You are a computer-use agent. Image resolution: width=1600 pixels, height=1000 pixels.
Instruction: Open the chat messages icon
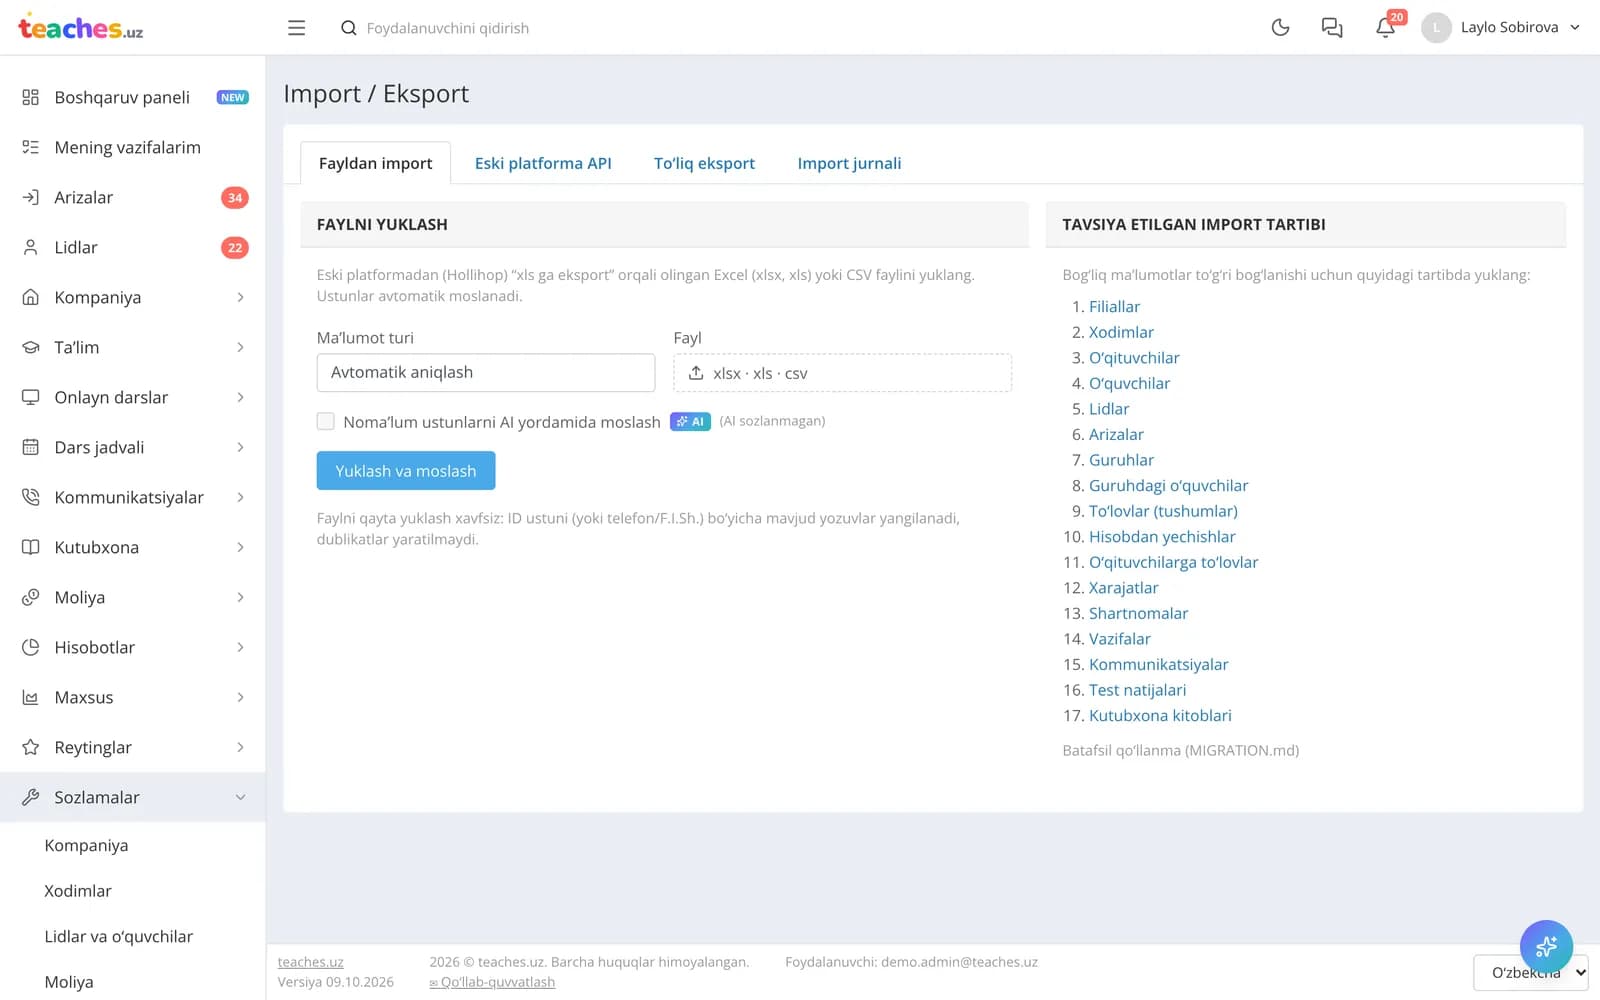(x=1332, y=28)
